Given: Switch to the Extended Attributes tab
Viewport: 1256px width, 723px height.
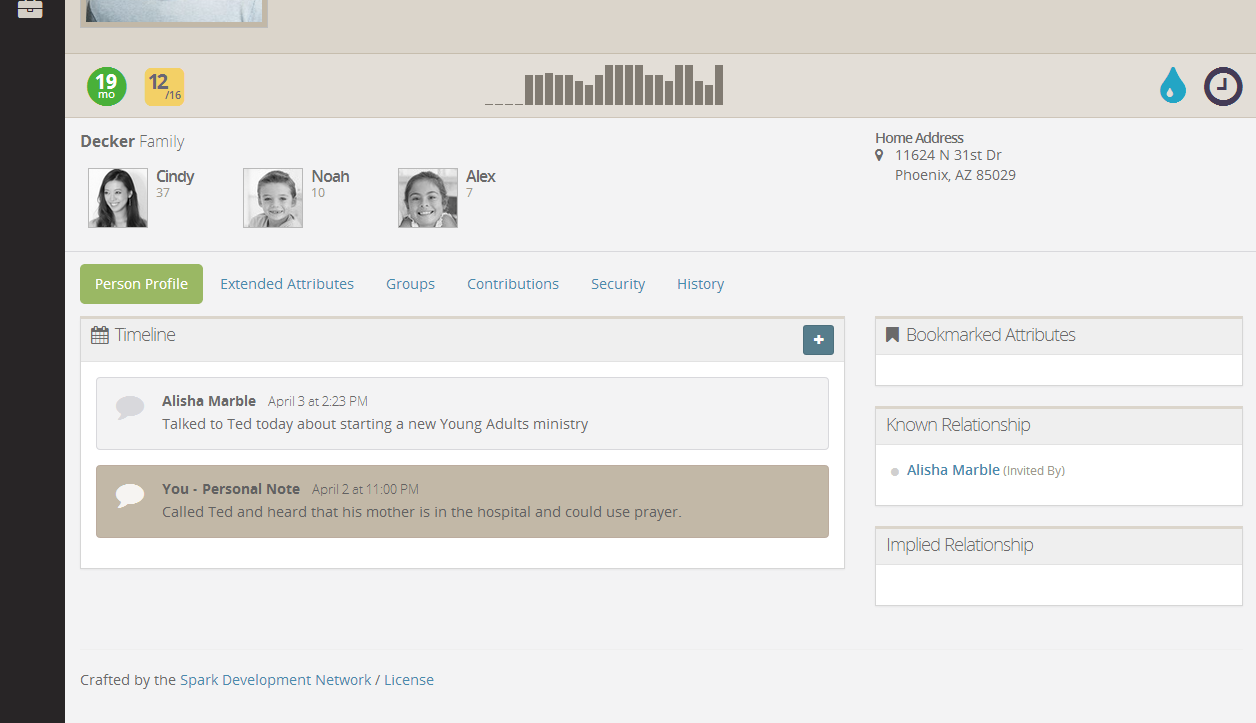Looking at the screenshot, I should tap(287, 284).
